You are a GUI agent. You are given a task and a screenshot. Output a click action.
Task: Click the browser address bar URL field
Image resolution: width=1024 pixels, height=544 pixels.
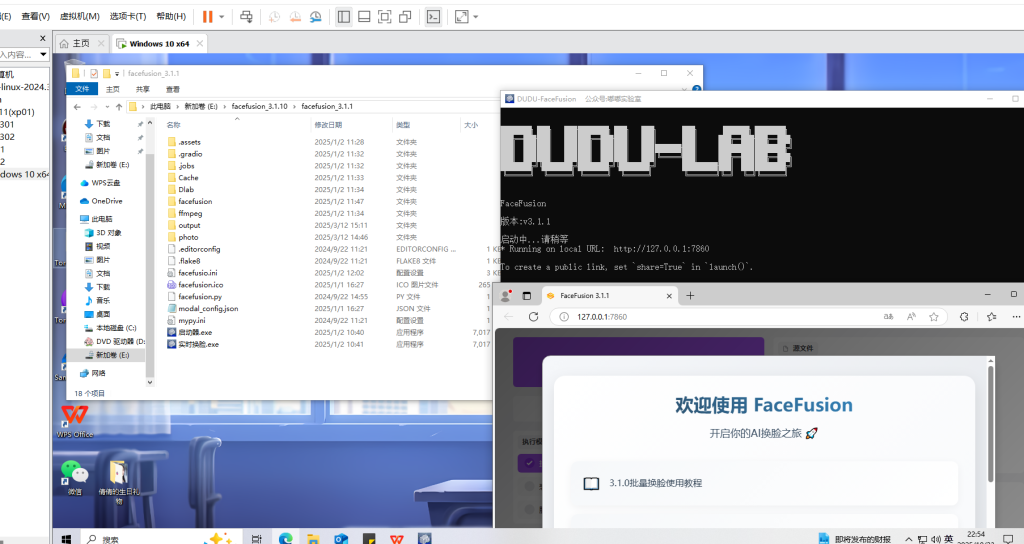(x=700, y=316)
